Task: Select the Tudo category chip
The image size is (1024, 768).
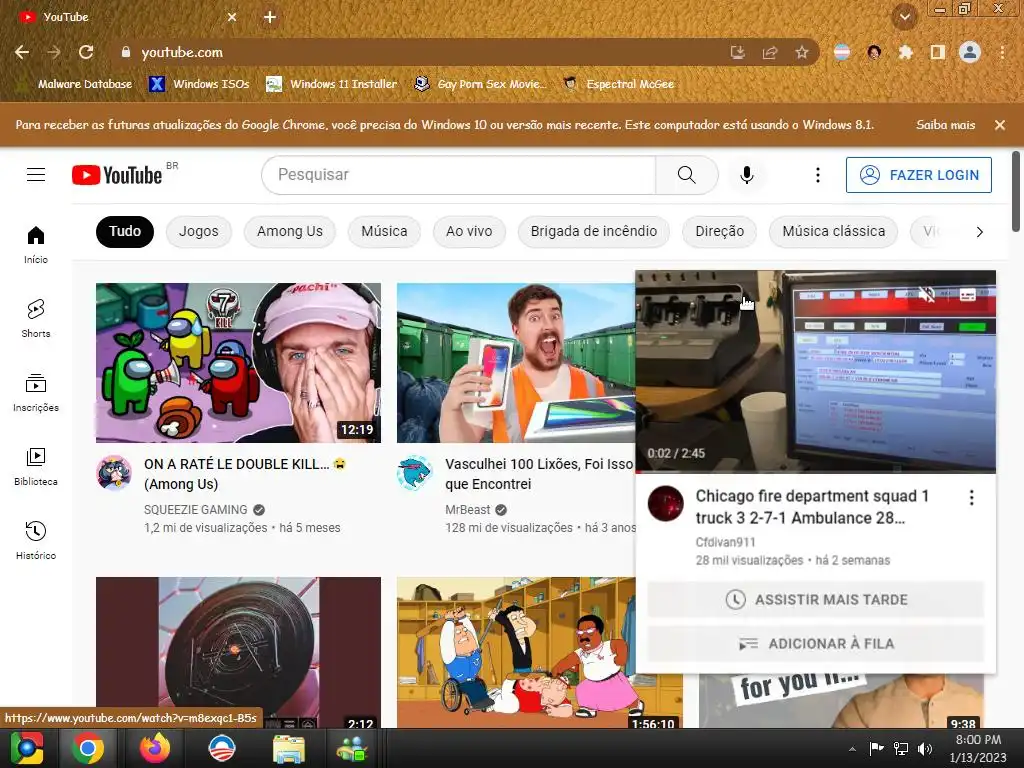Action: [125, 231]
